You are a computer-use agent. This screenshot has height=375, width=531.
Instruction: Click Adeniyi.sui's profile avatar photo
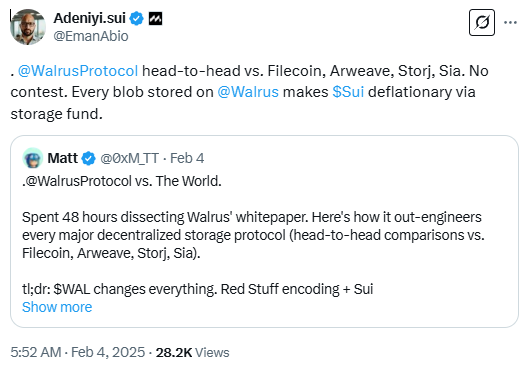click(x=28, y=27)
